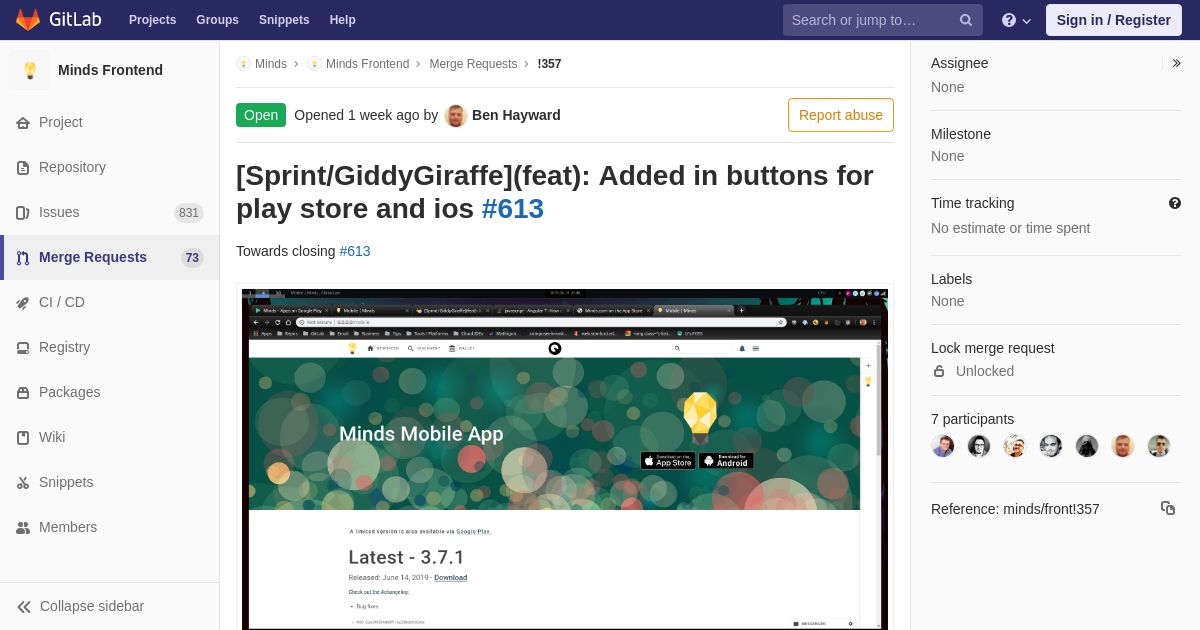
Task: Click the Report abuse button
Action: [840, 115]
